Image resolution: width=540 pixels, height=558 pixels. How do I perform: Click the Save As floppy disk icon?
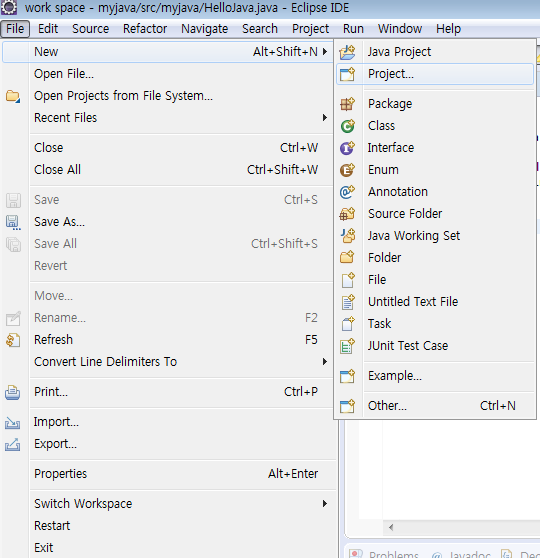[x=13, y=222]
